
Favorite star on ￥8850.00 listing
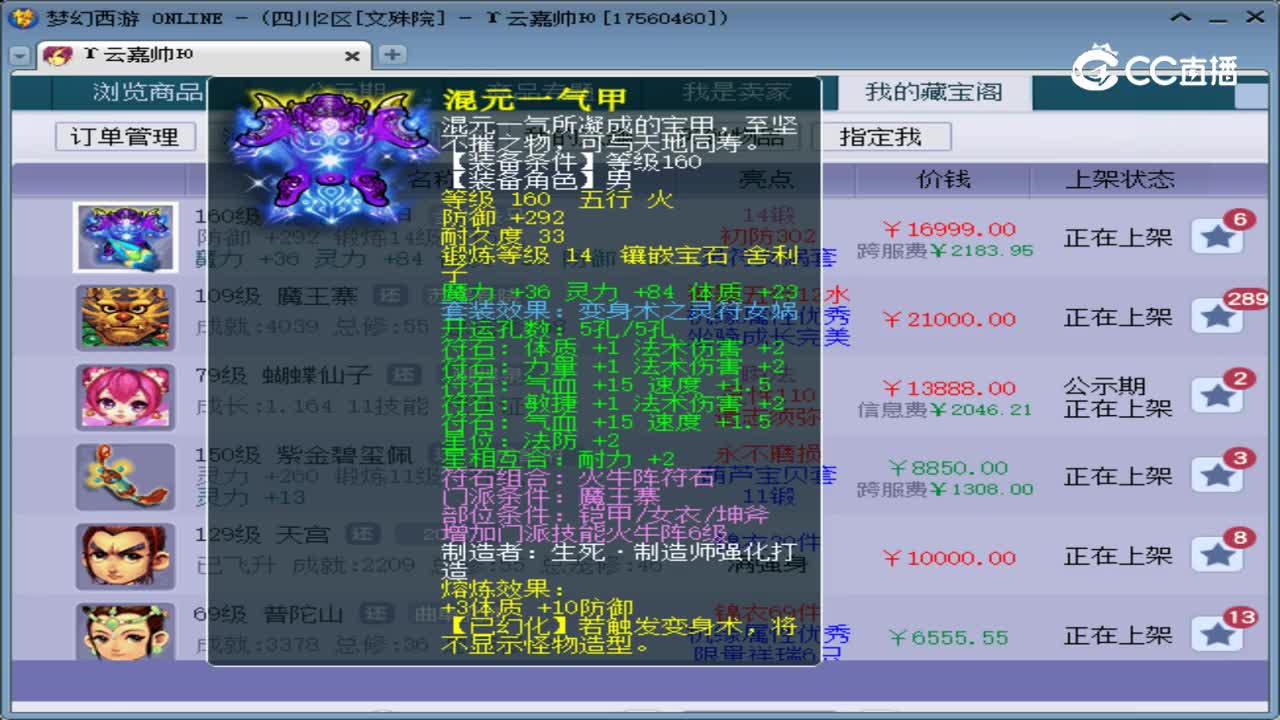(1217, 476)
